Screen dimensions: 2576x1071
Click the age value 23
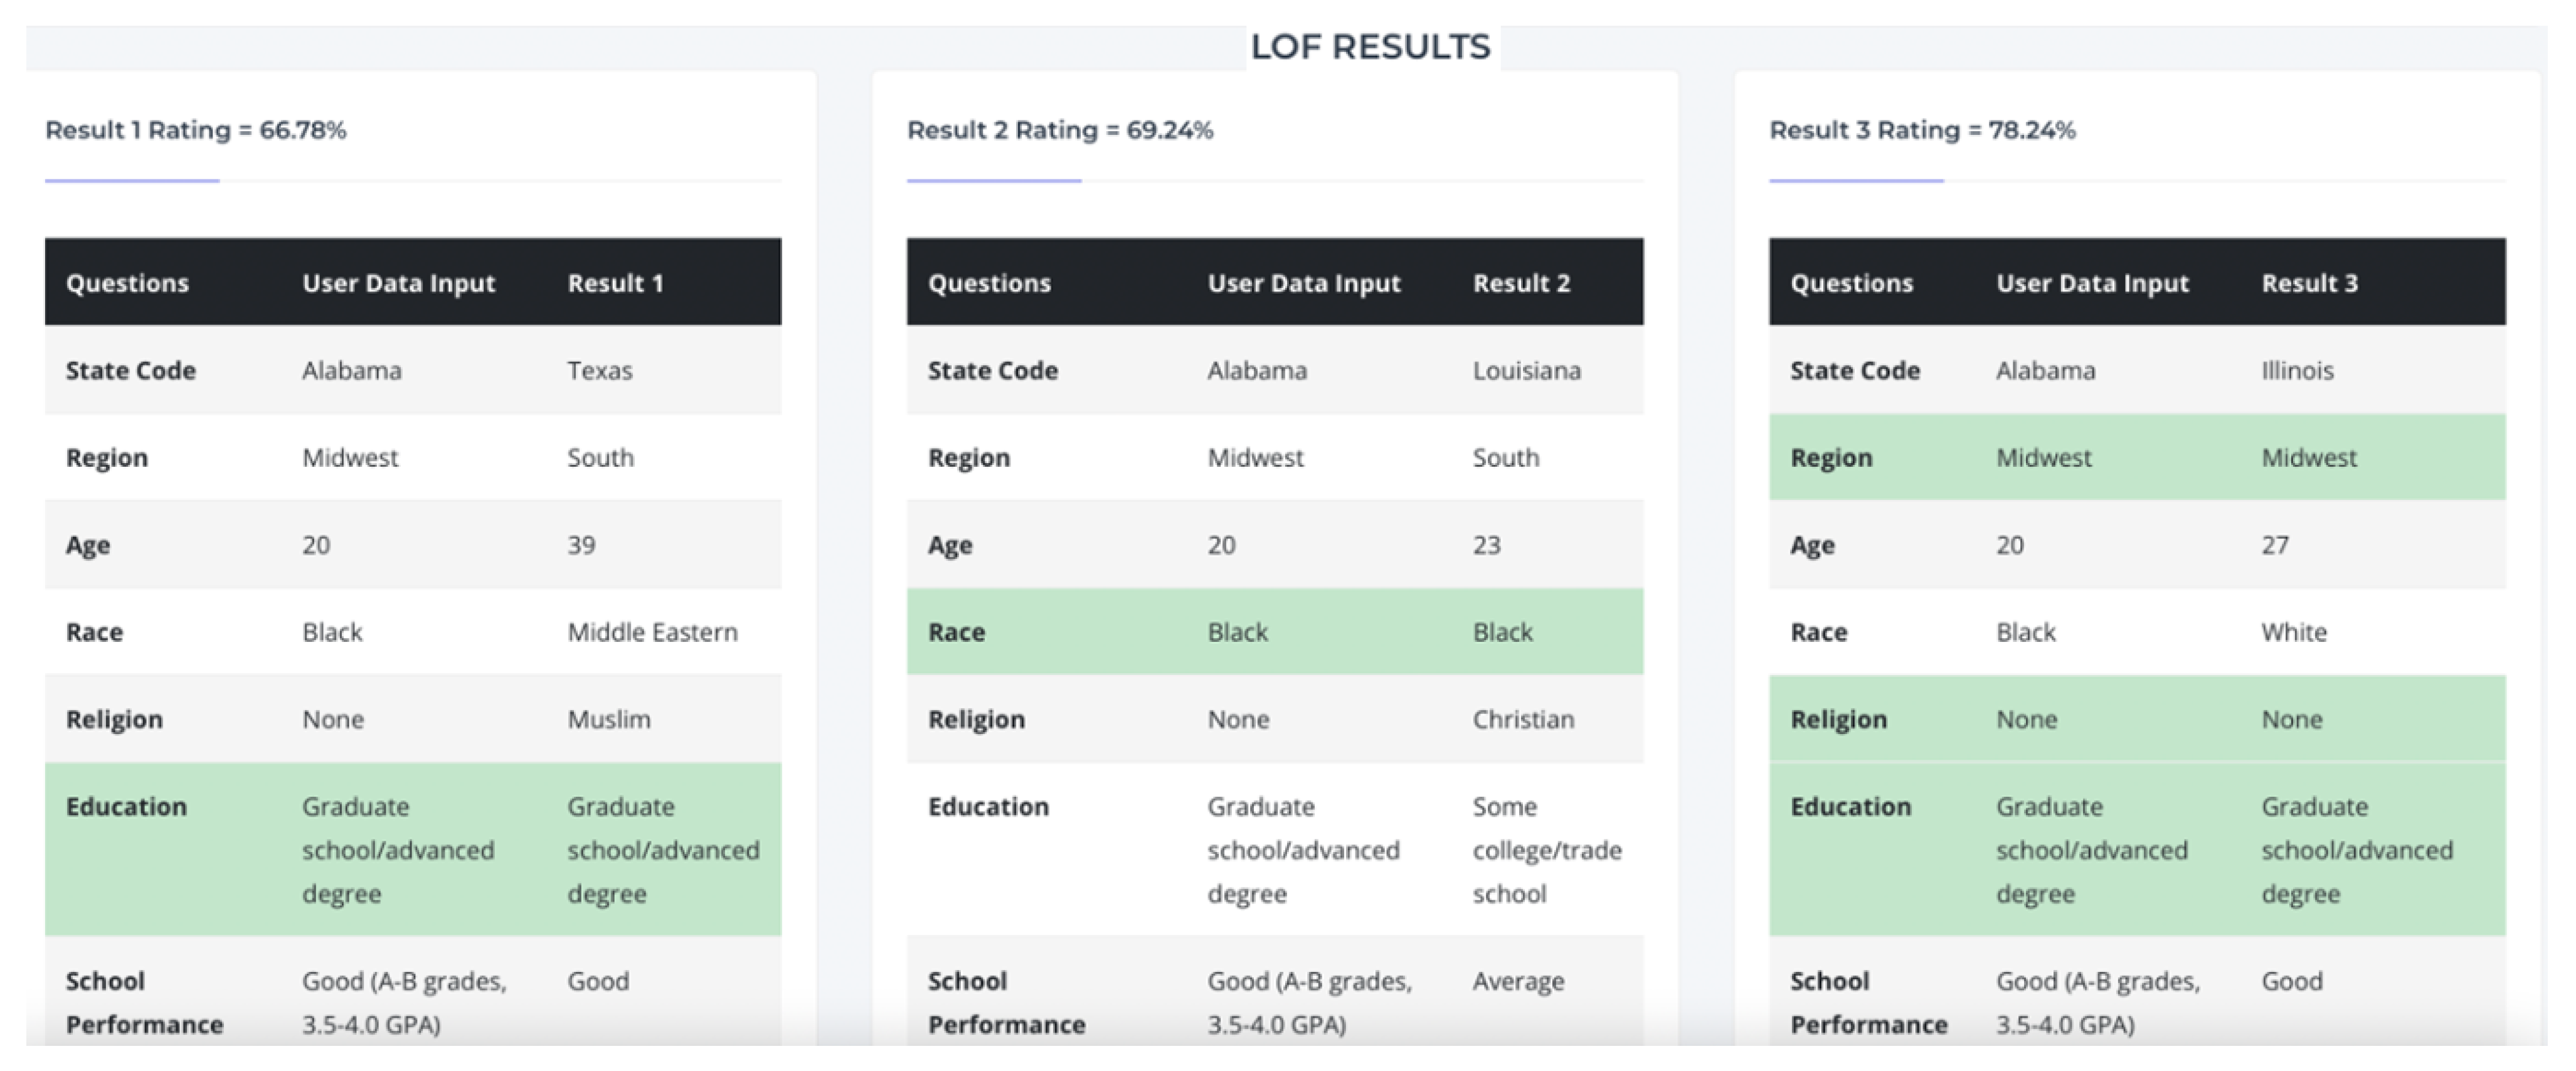(1486, 545)
